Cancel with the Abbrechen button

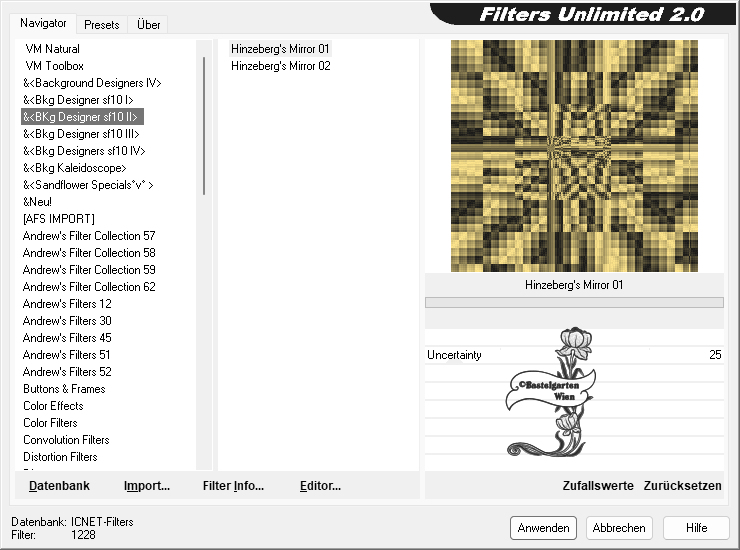619,528
